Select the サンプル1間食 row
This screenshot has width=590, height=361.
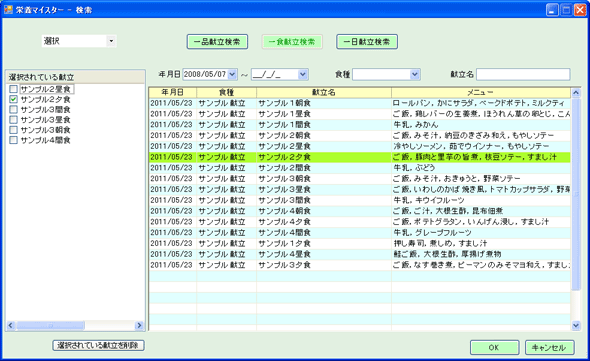(x=360, y=125)
